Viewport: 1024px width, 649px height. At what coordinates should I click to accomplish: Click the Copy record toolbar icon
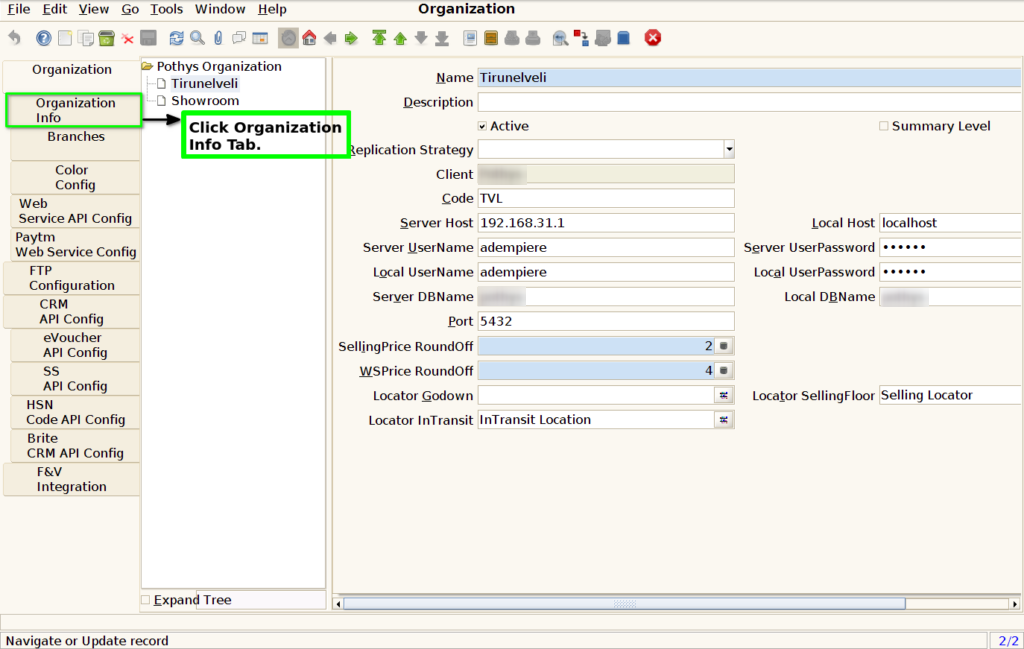[x=86, y=38]
